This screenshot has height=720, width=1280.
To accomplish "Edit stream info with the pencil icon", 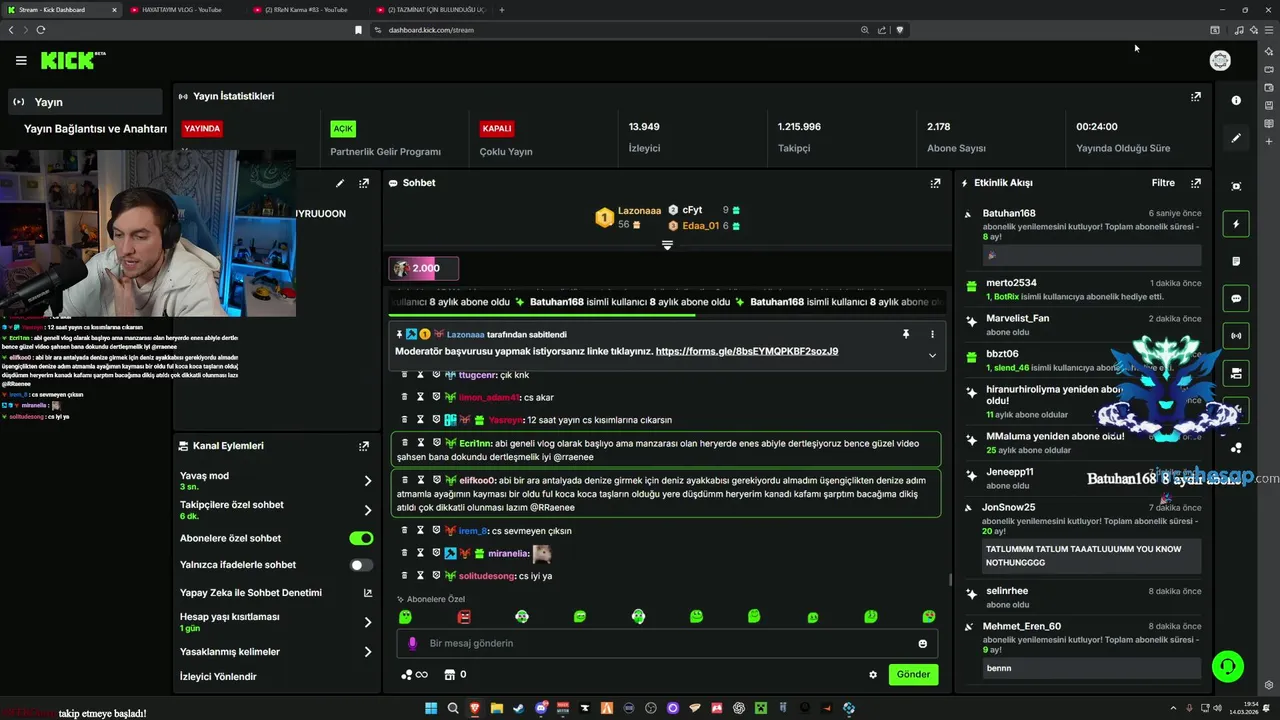I will (x=340, y=183).
